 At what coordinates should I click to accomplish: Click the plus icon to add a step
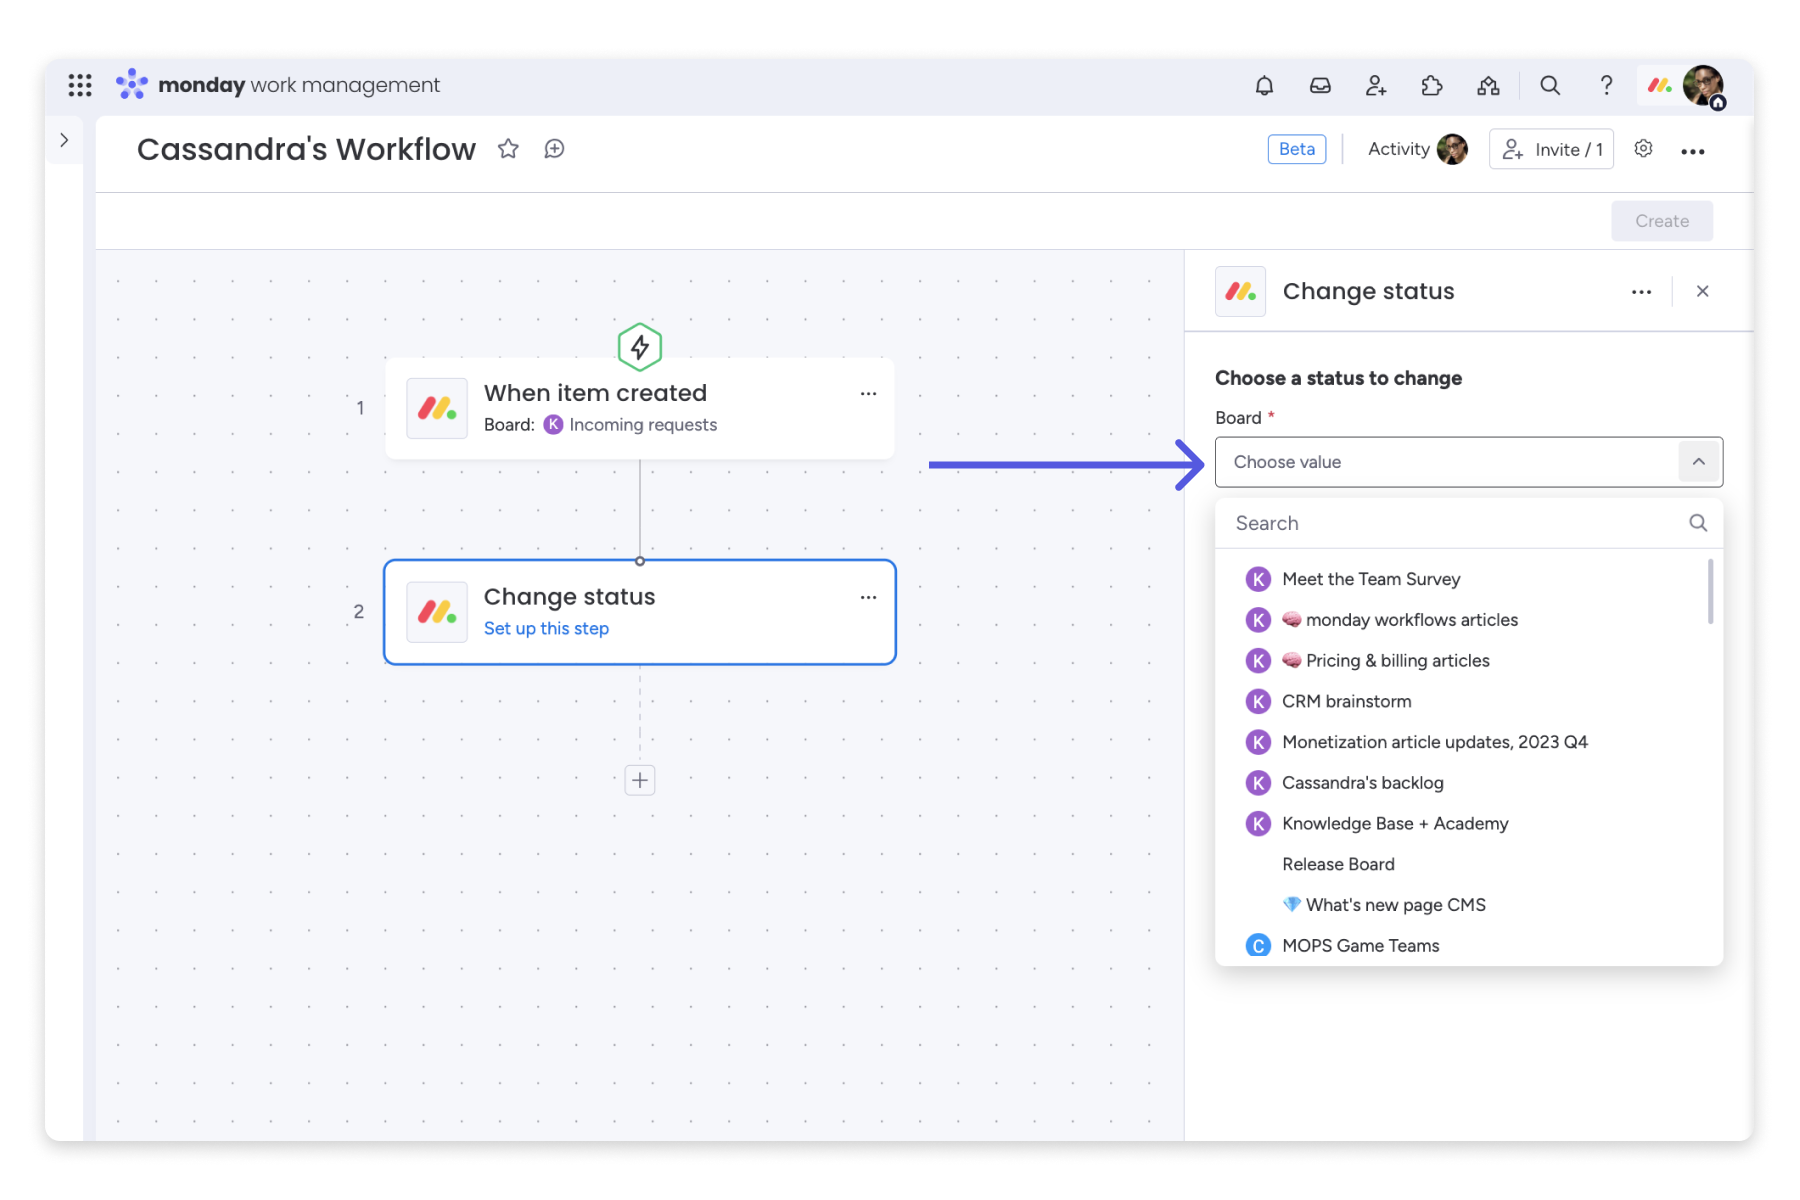pyautogui.click(x=639, y=780)
